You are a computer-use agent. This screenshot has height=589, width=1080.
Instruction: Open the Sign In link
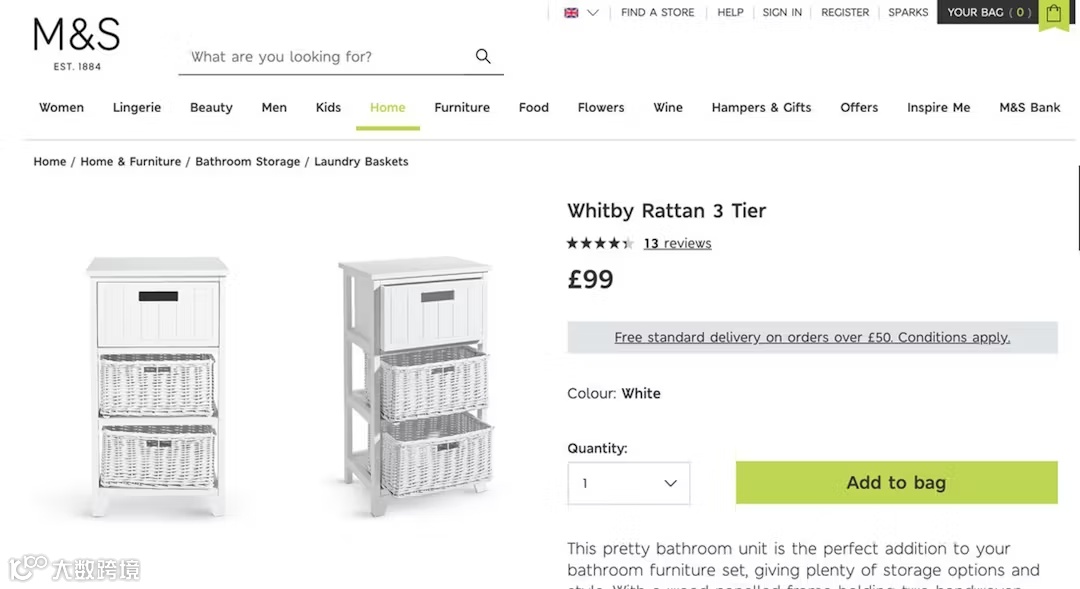click(782, 13)
